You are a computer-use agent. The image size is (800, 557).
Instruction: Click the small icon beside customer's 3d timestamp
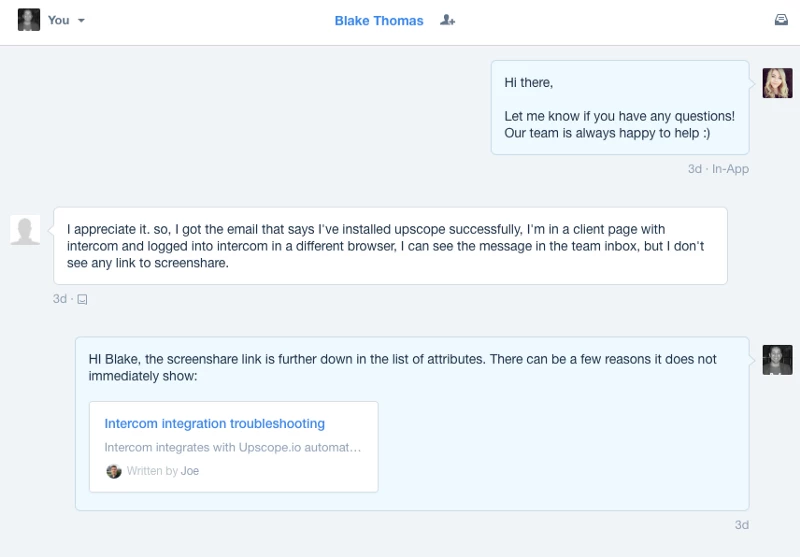pos(82,299)
